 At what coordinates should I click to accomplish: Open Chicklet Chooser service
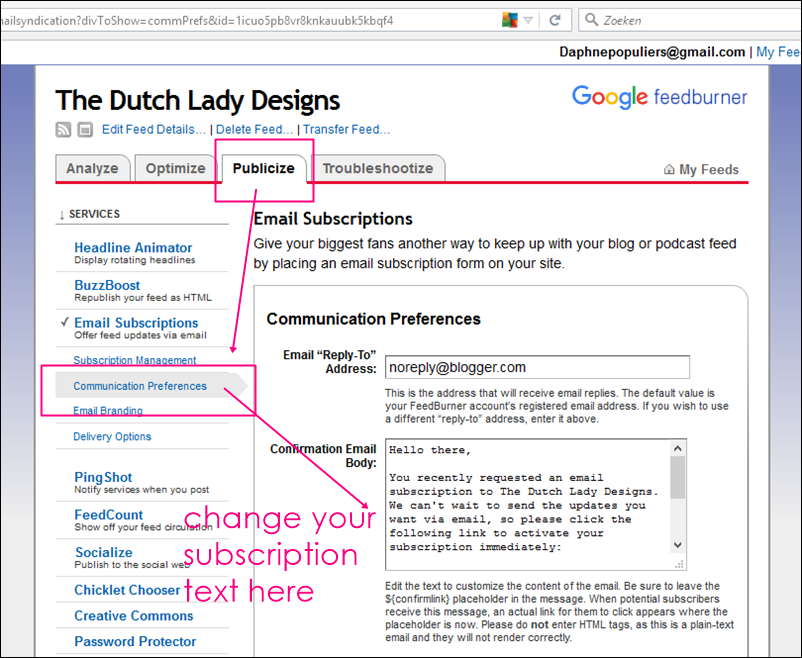tap(127, 590)
